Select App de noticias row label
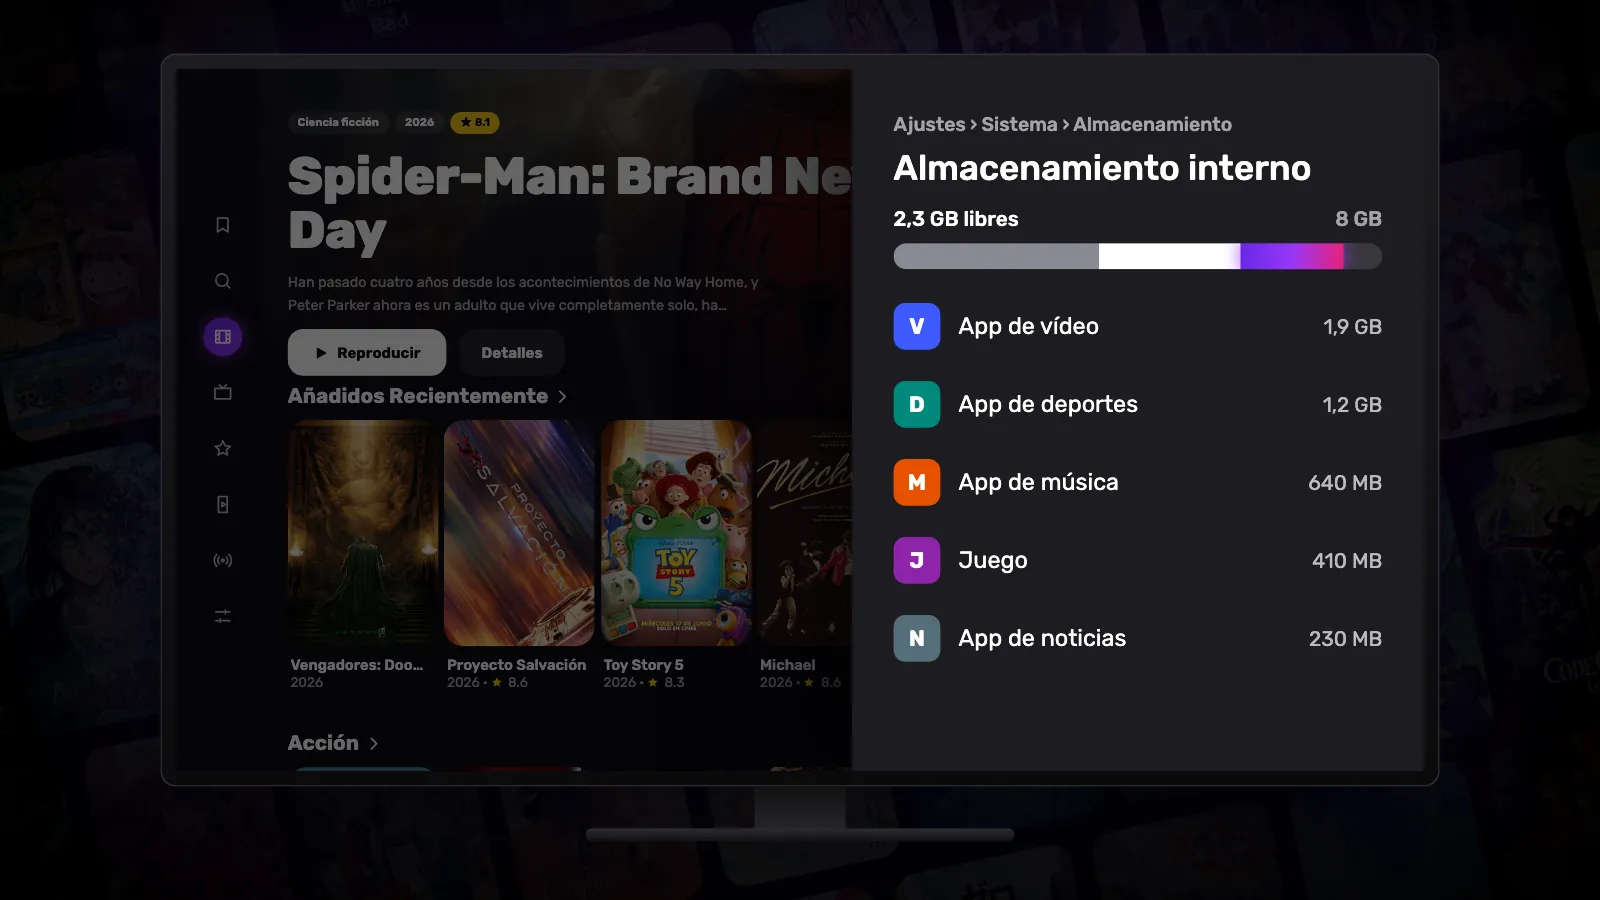Image resolution: width=1600 pixels, height=900 pixels. tap(1042, 638)
